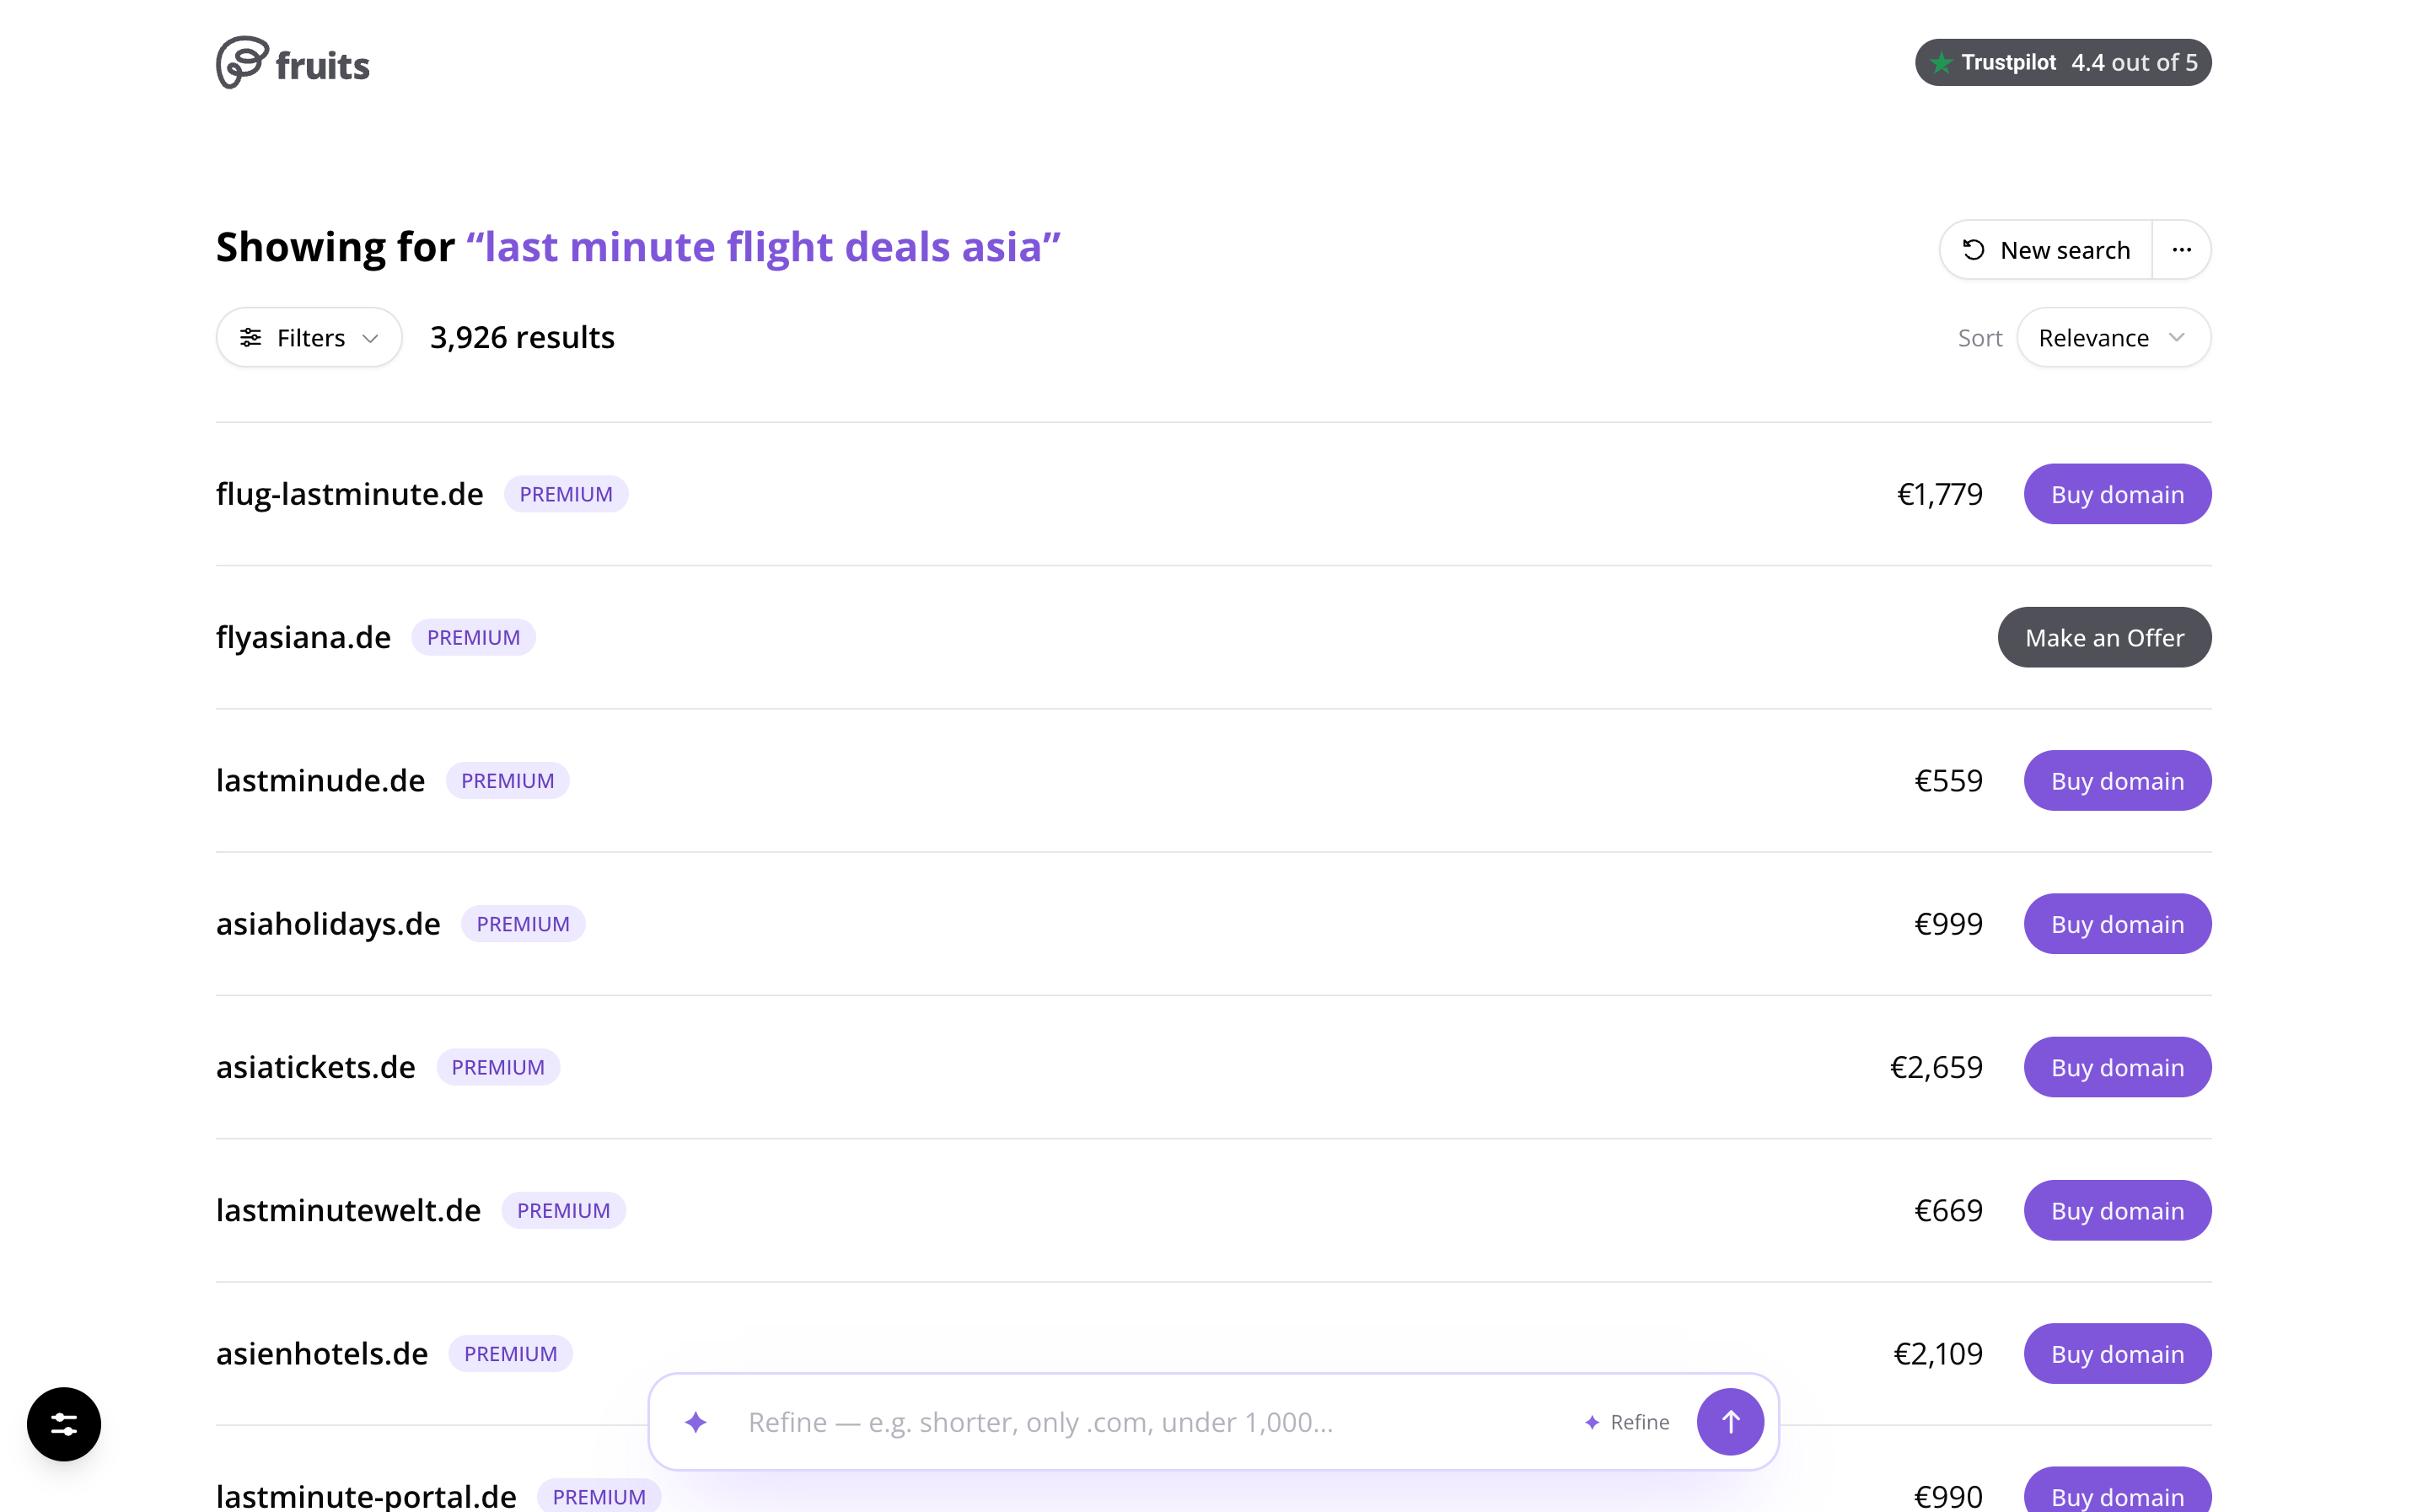The width and height of the screenshot is (2428, 1512).
Task: Submit refinement with the purple arrow button
Action: click(x=1730, y=1421)
